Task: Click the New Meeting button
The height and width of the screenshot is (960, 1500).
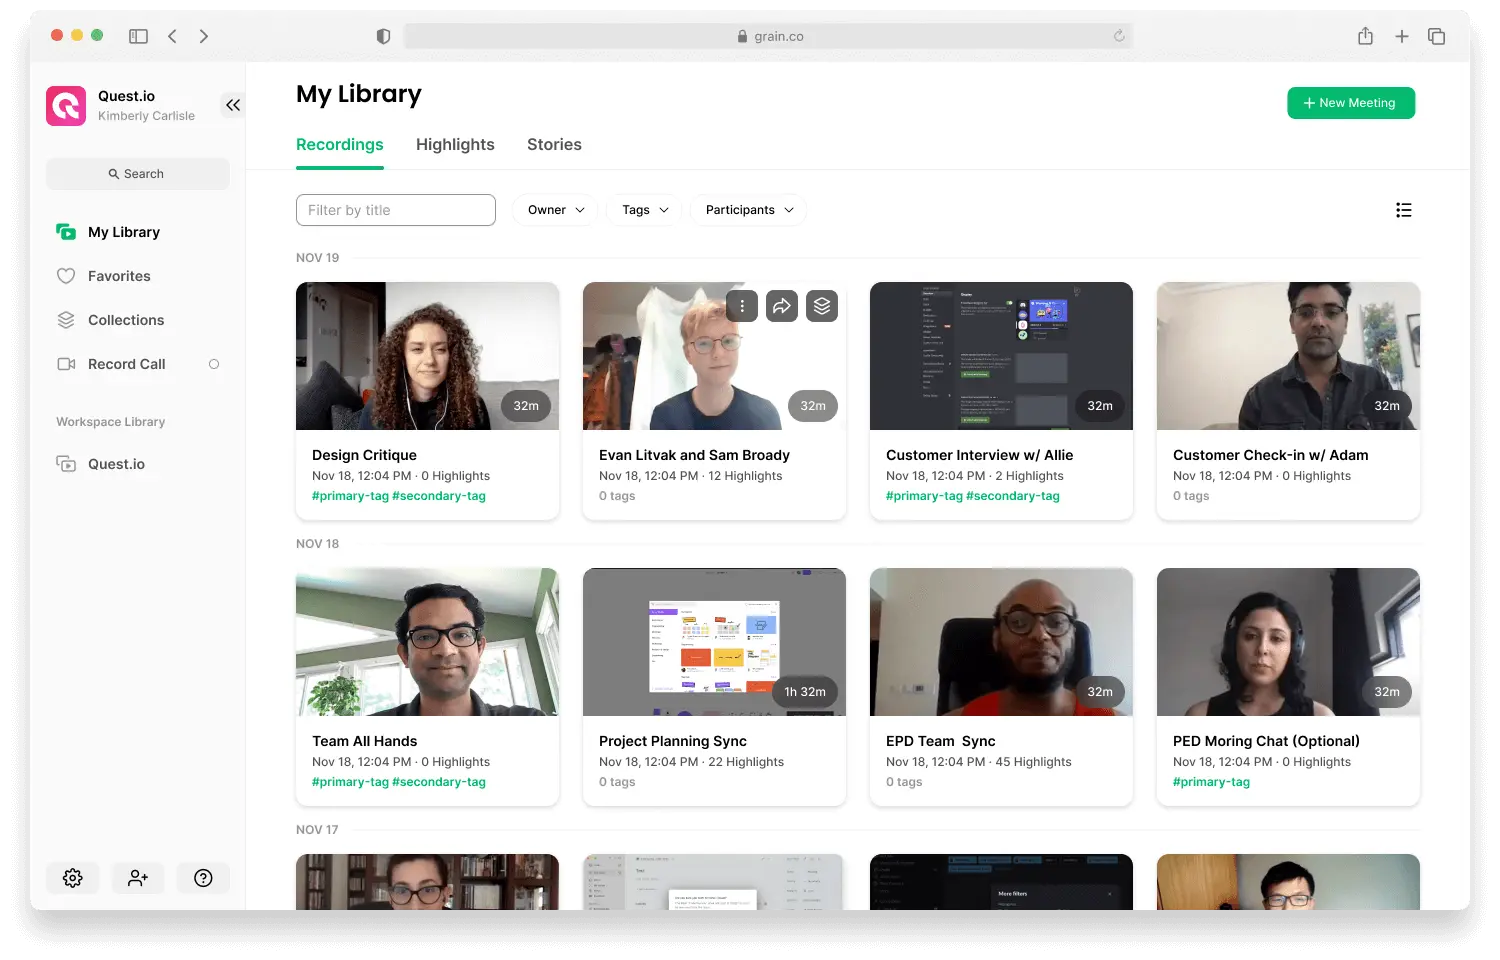Action: (x=1350, y=103)
